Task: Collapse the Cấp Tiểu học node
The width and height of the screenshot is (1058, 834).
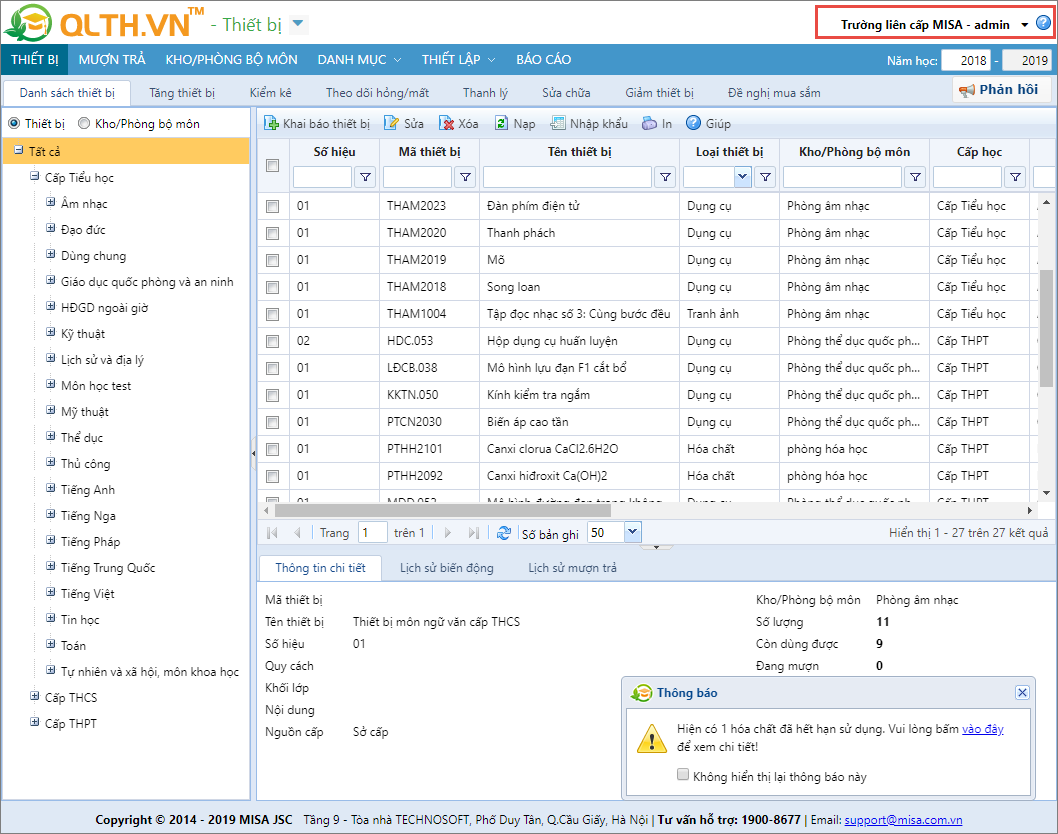Action: (x=34, y=176)
